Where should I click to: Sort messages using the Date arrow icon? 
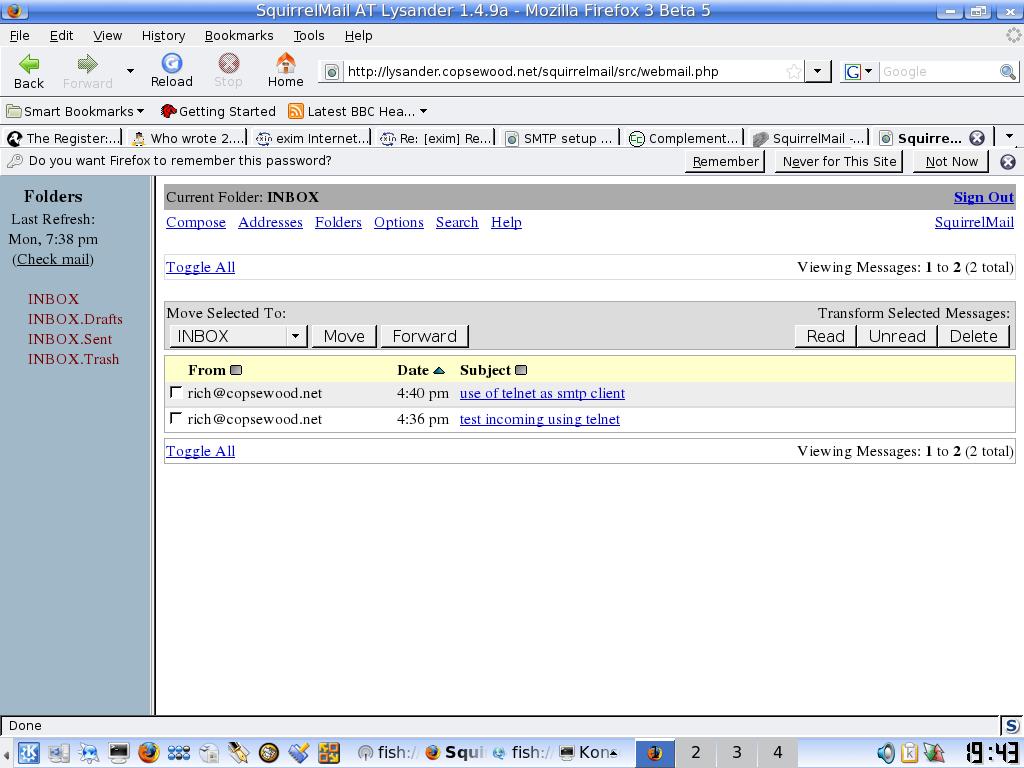pyautogui.click(x=438, y=370)
